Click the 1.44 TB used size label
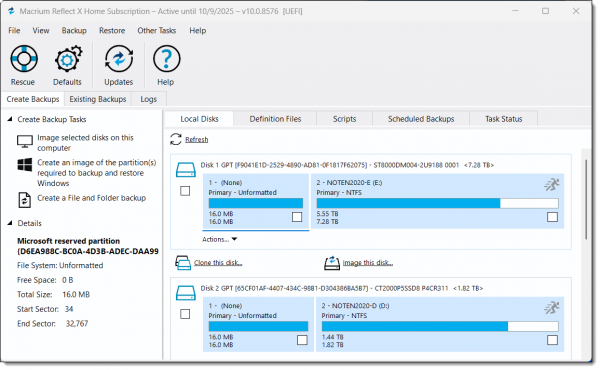The width and height of the screenshot is (600, 370). (x=333, y=337)
